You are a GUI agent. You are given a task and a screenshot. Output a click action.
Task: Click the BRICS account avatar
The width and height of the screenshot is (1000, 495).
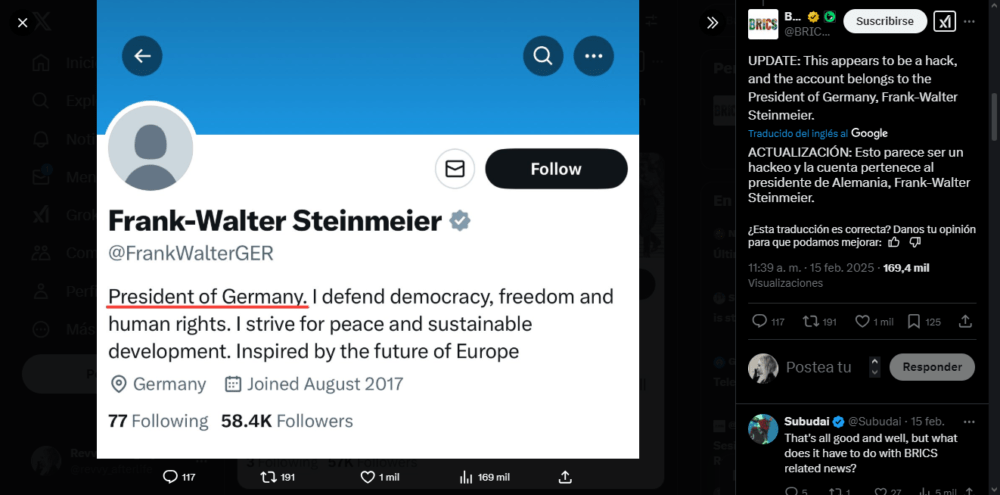[x=763, y=23]
